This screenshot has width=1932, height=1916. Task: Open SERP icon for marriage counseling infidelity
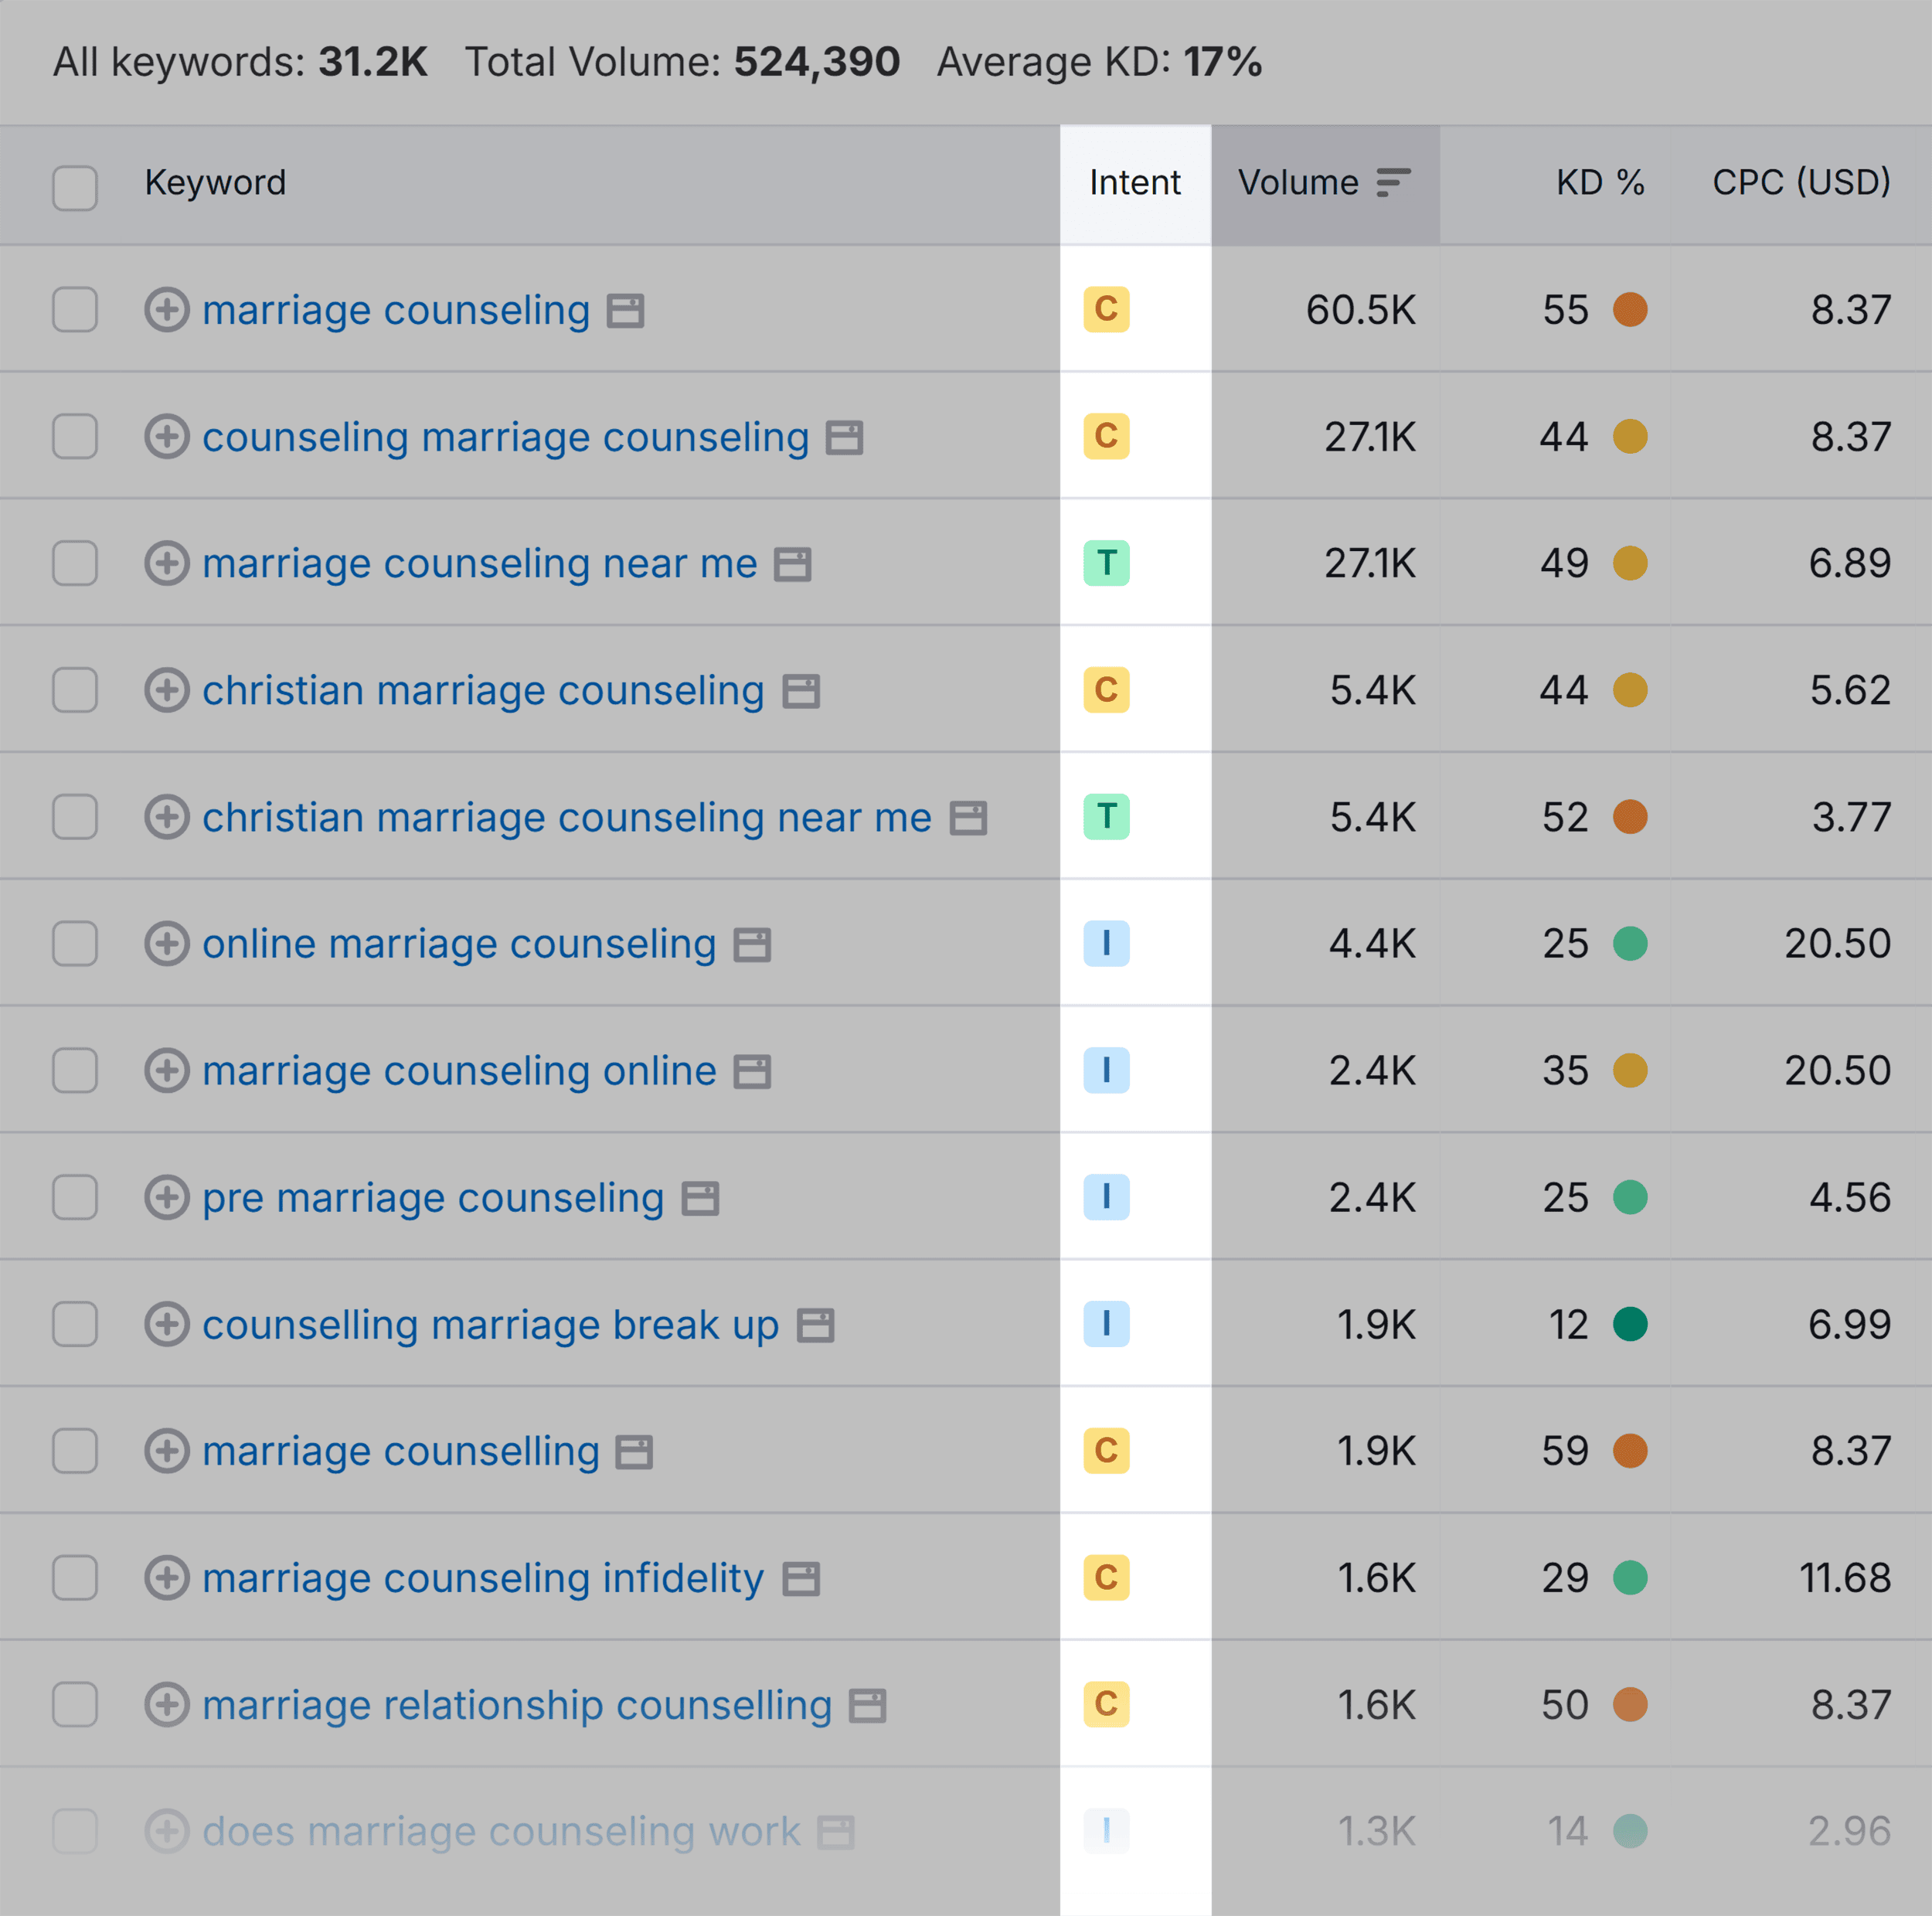point(801,1579)
